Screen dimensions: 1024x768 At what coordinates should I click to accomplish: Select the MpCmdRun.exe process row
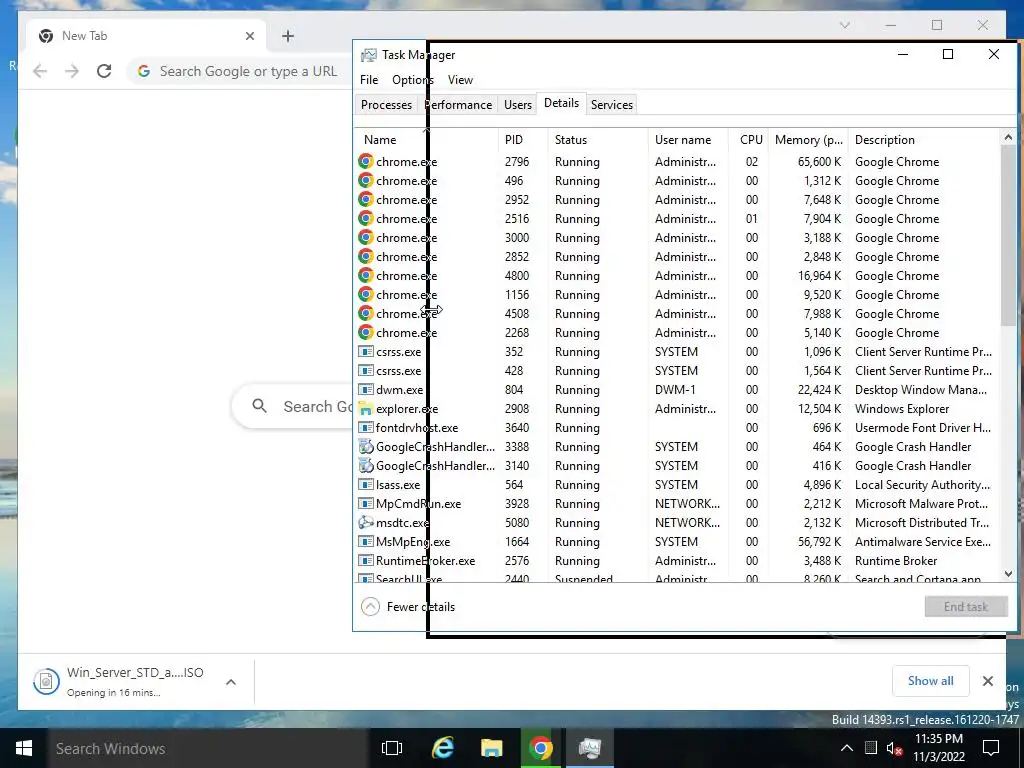click(676, 504)
